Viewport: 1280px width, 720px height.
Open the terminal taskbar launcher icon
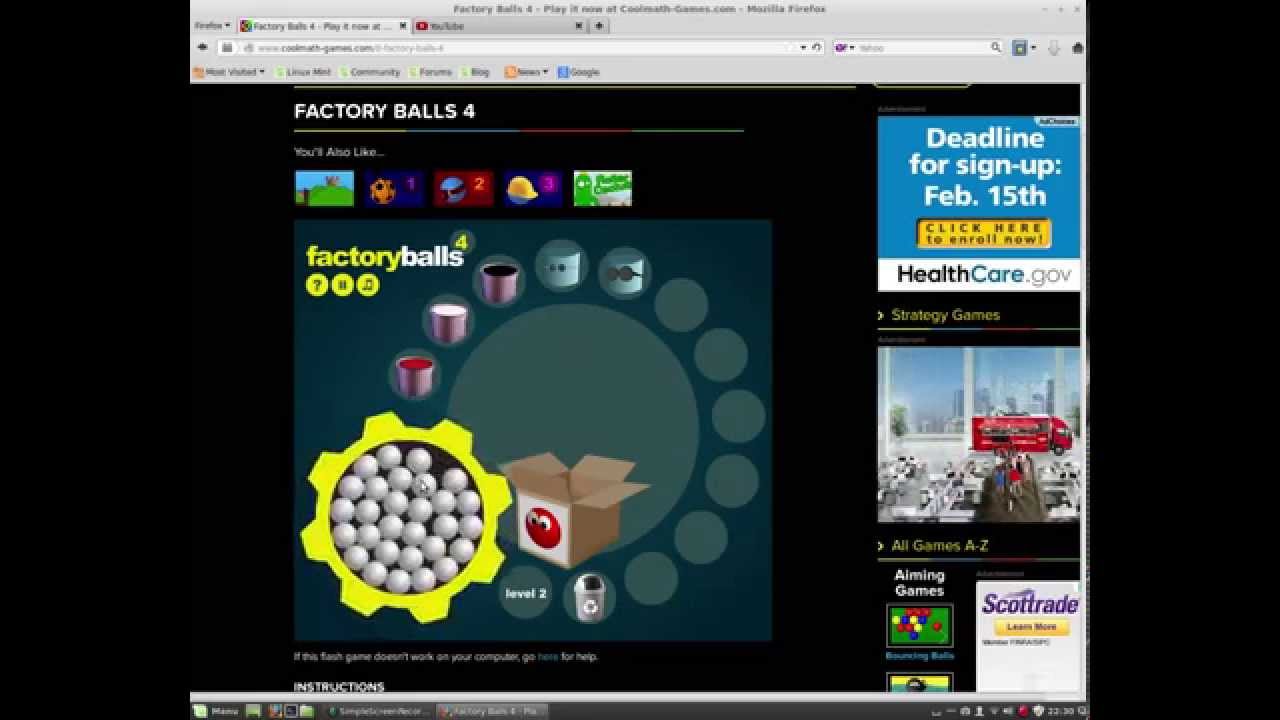[x=291, y=711]
